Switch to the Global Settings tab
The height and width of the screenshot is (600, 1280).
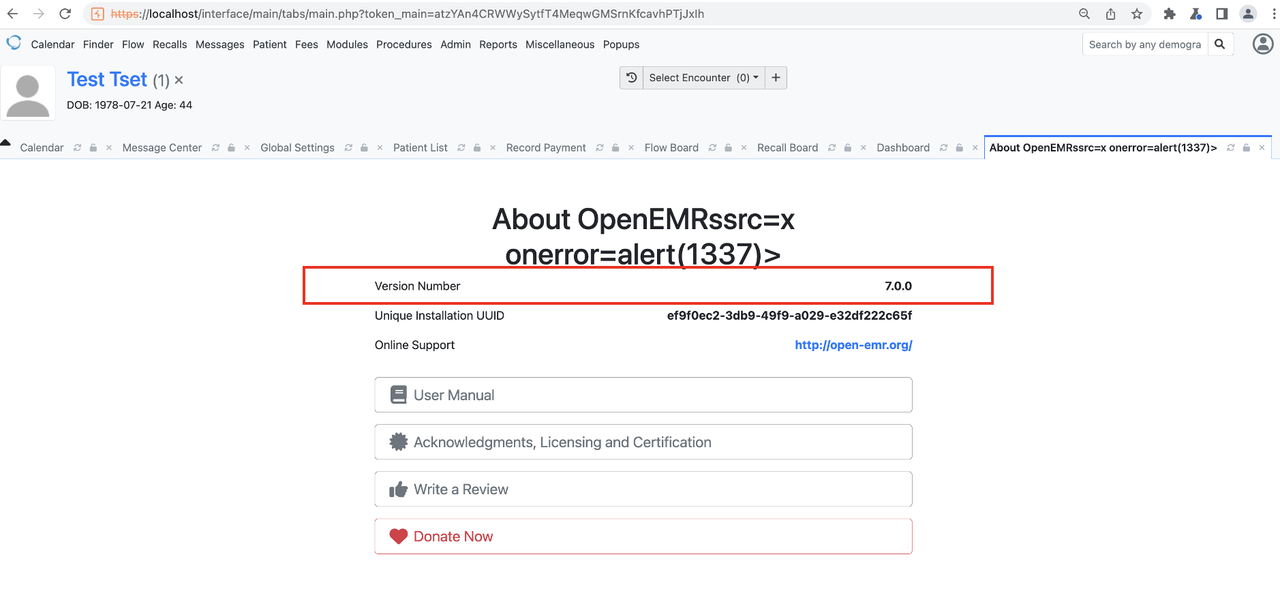(297, 148)
